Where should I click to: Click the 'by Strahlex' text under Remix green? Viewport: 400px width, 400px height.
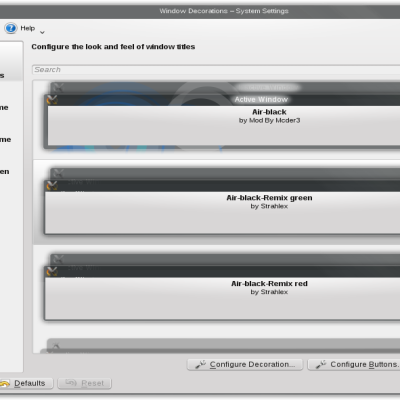click(269, 206)
